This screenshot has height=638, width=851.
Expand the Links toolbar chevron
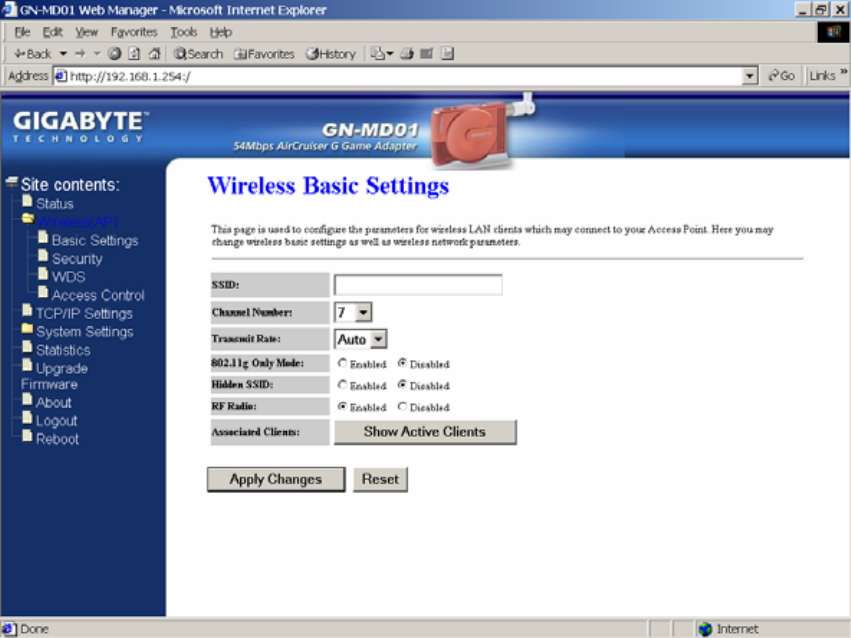(843, 72)
